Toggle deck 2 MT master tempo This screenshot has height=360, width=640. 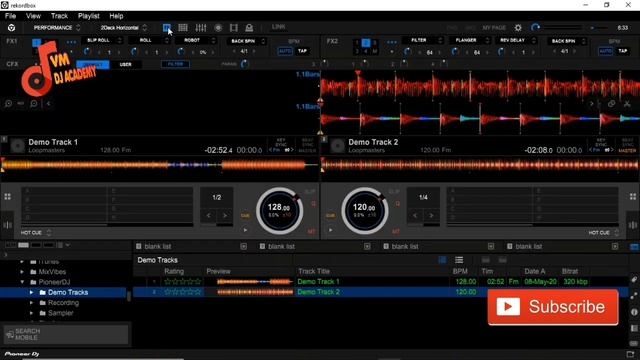(396, 231)
